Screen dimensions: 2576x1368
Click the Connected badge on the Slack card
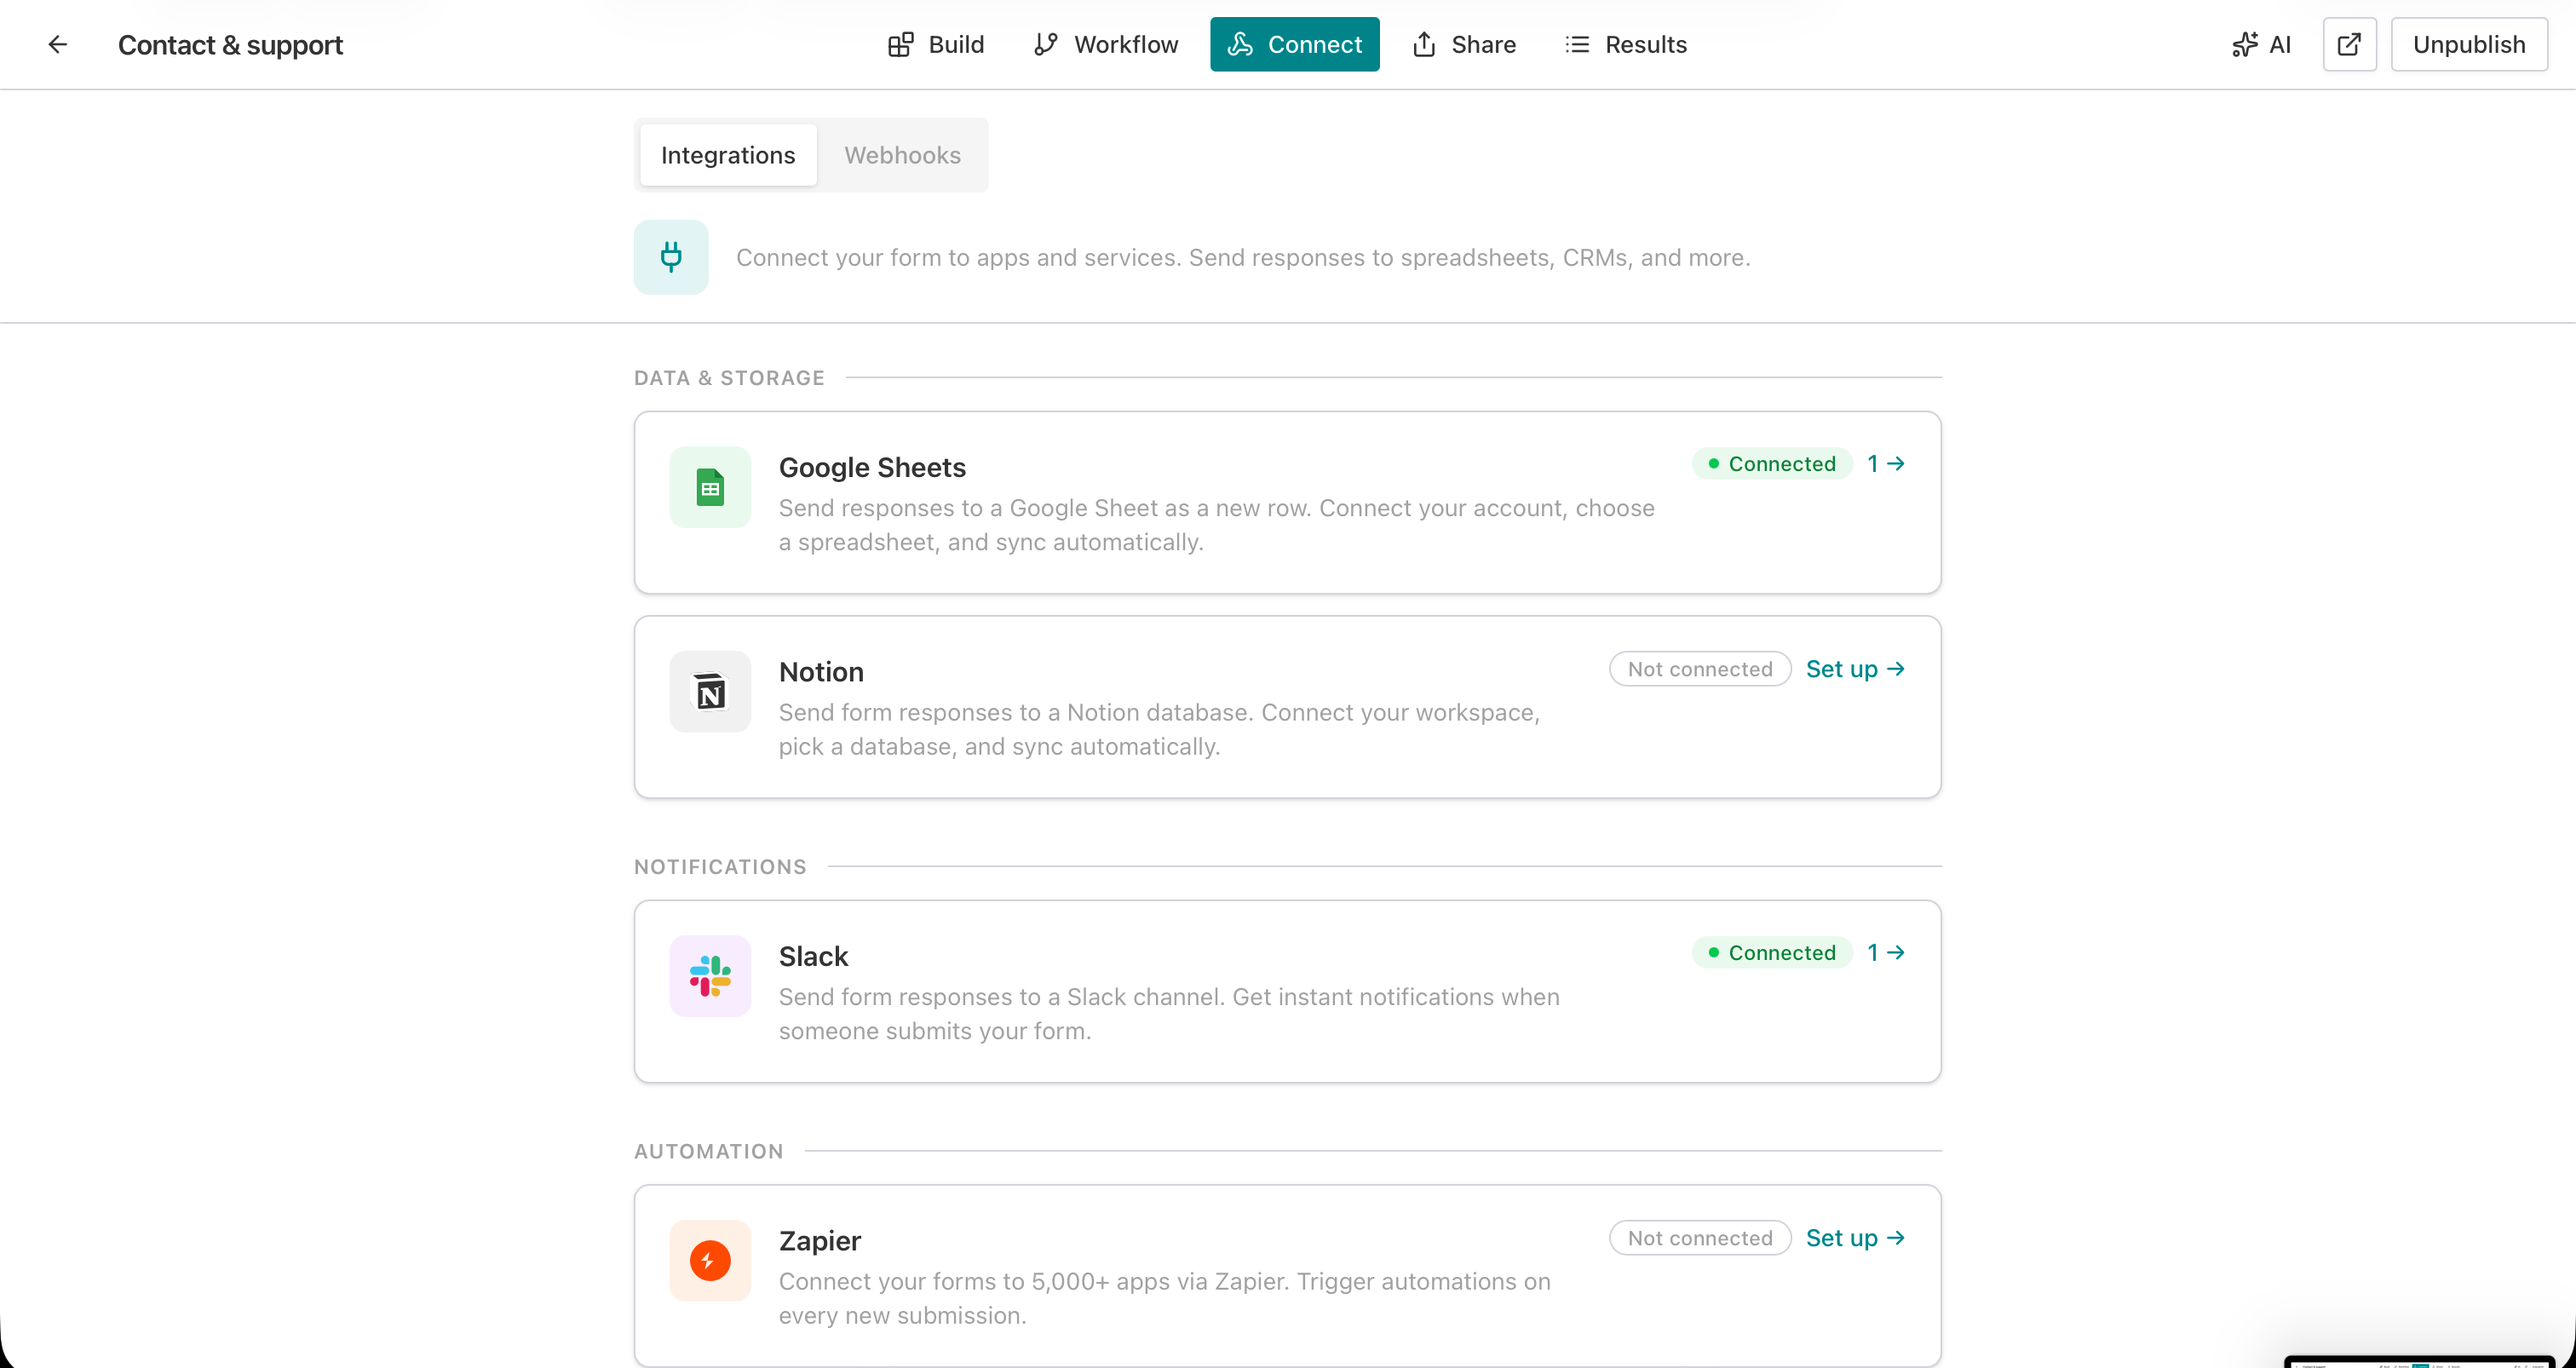[x=1770, y=952]
